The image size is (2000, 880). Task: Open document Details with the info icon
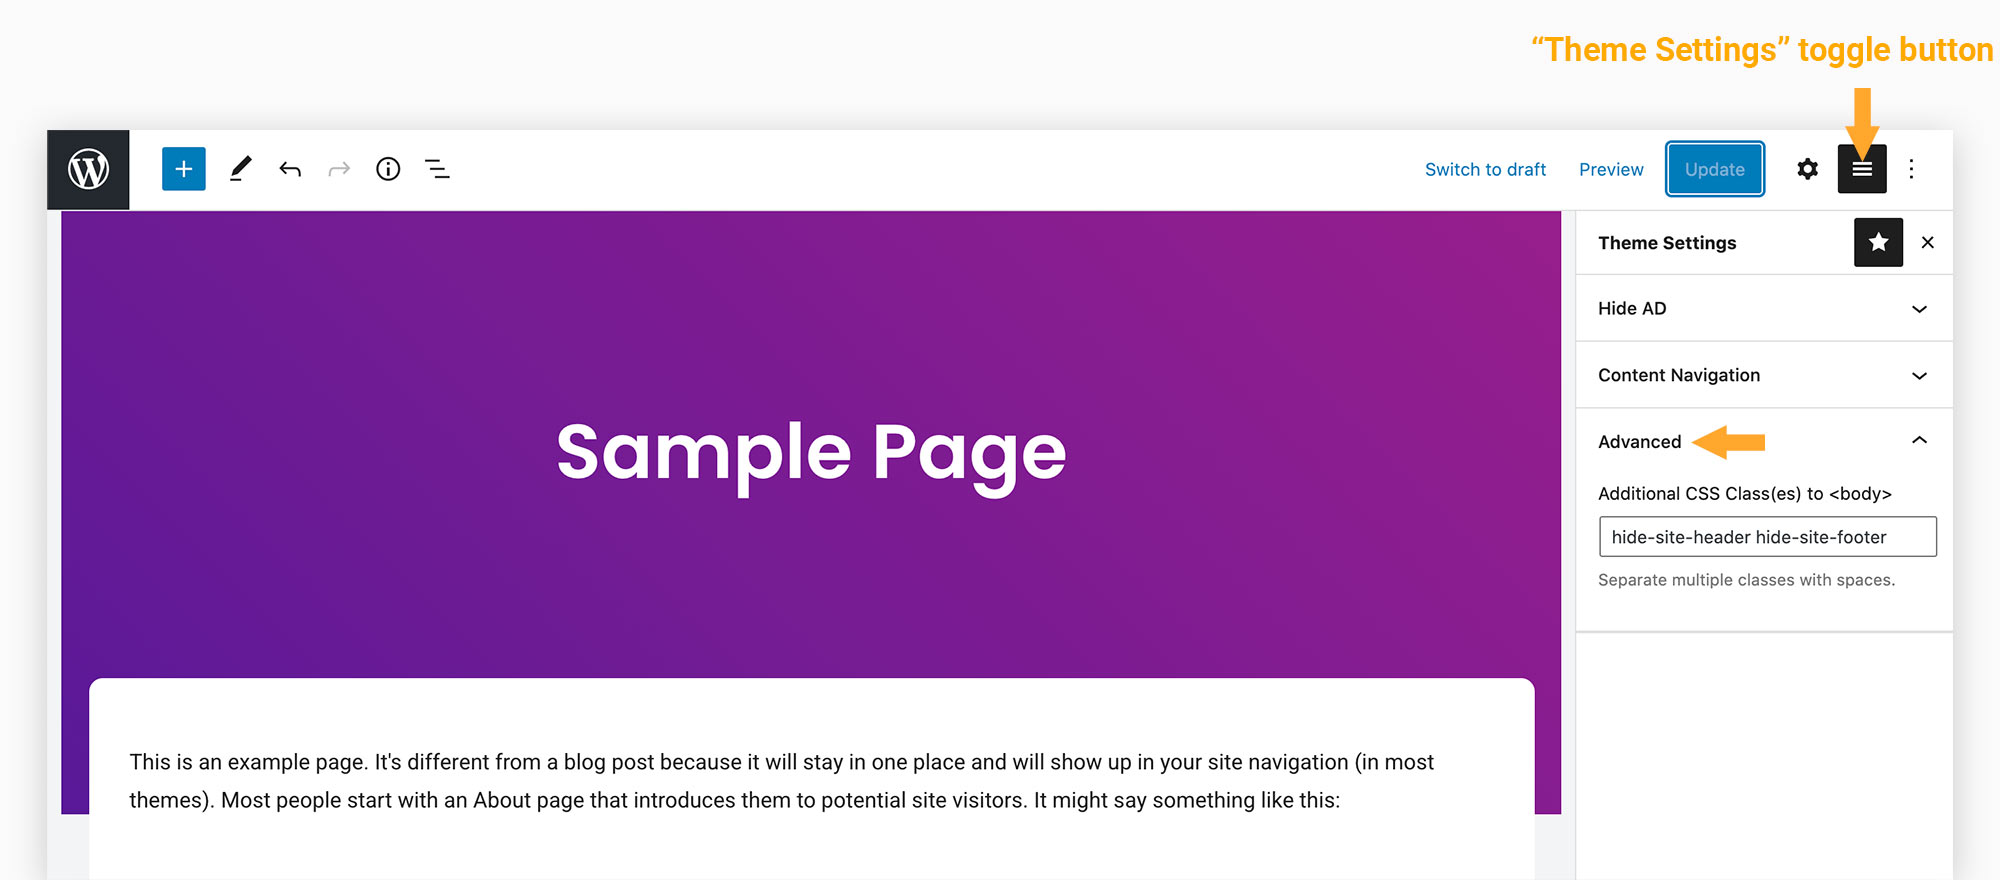(388, 169)
